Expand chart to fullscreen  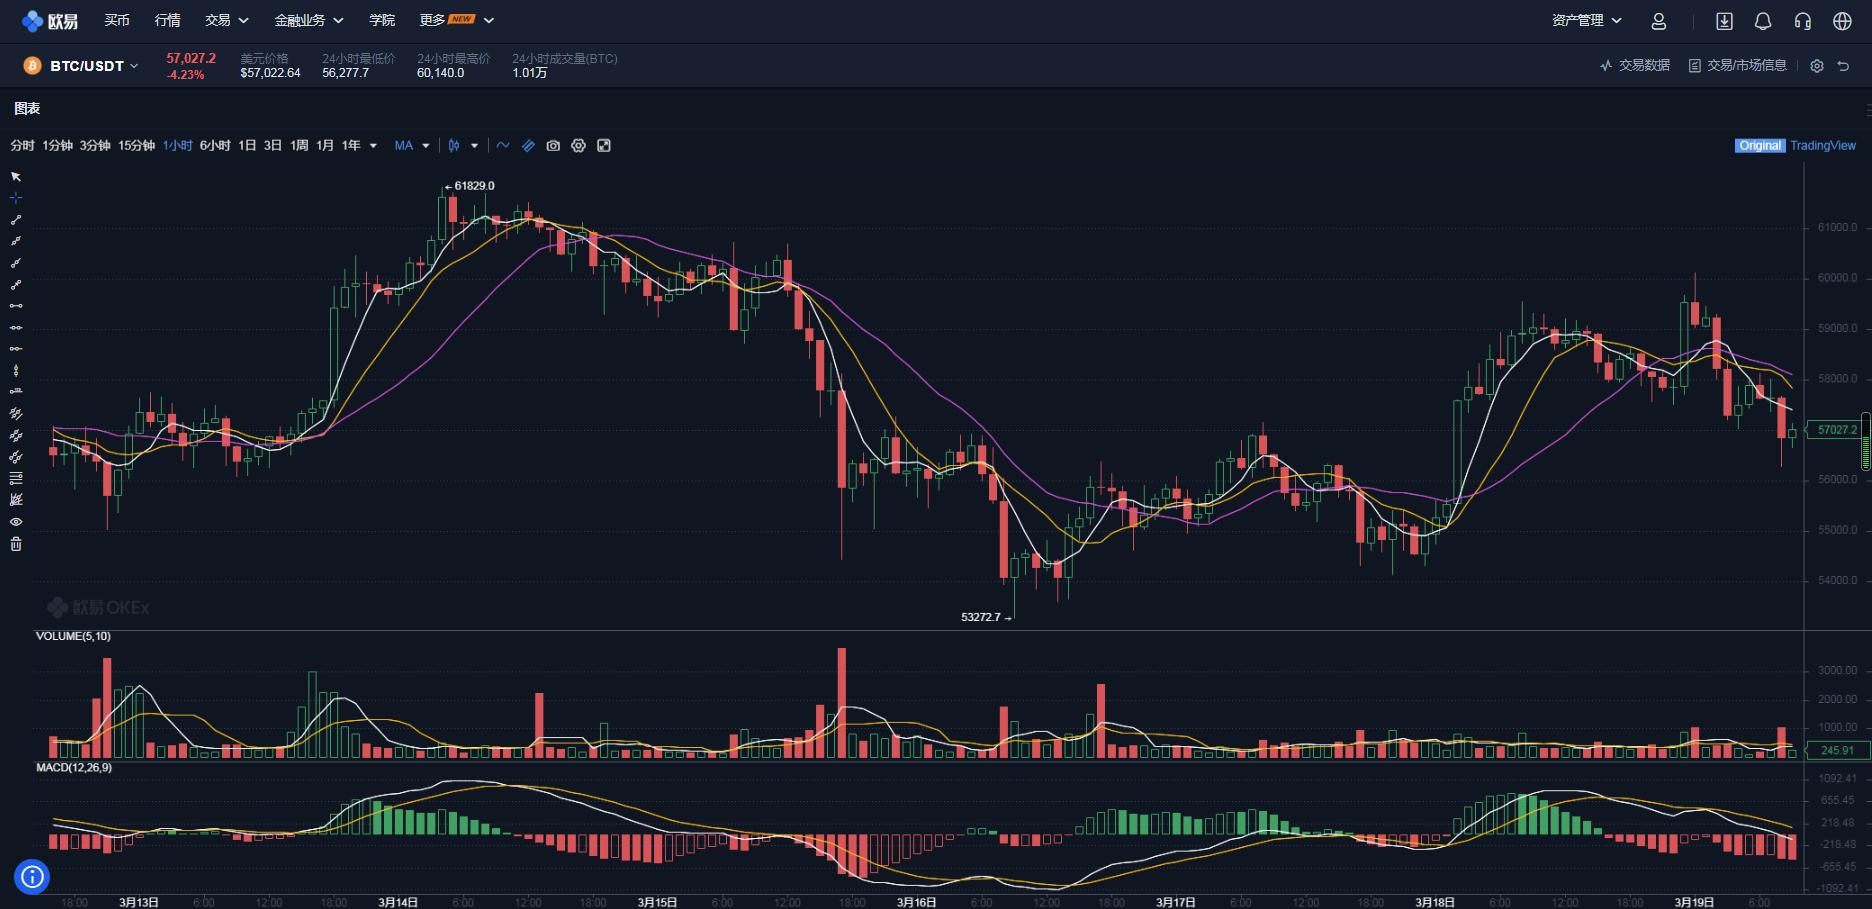click(604, 146)
